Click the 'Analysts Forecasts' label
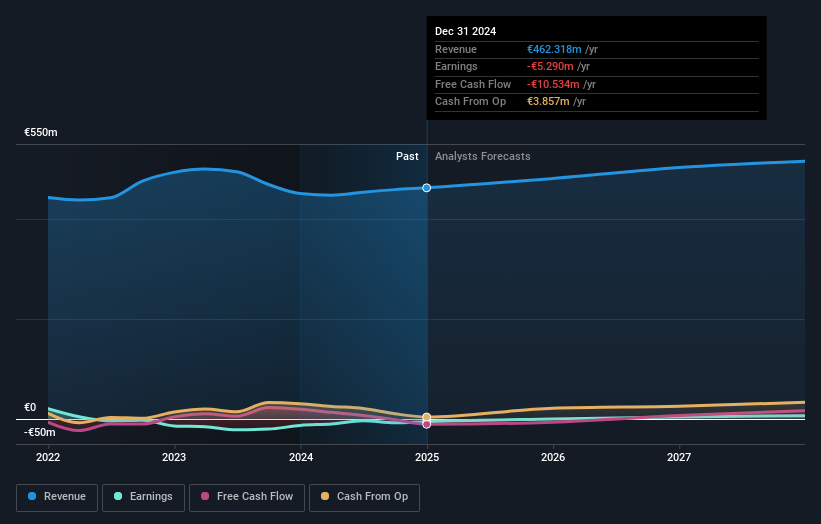This screenshot has height=524, width=821. [x=483, y=157]
